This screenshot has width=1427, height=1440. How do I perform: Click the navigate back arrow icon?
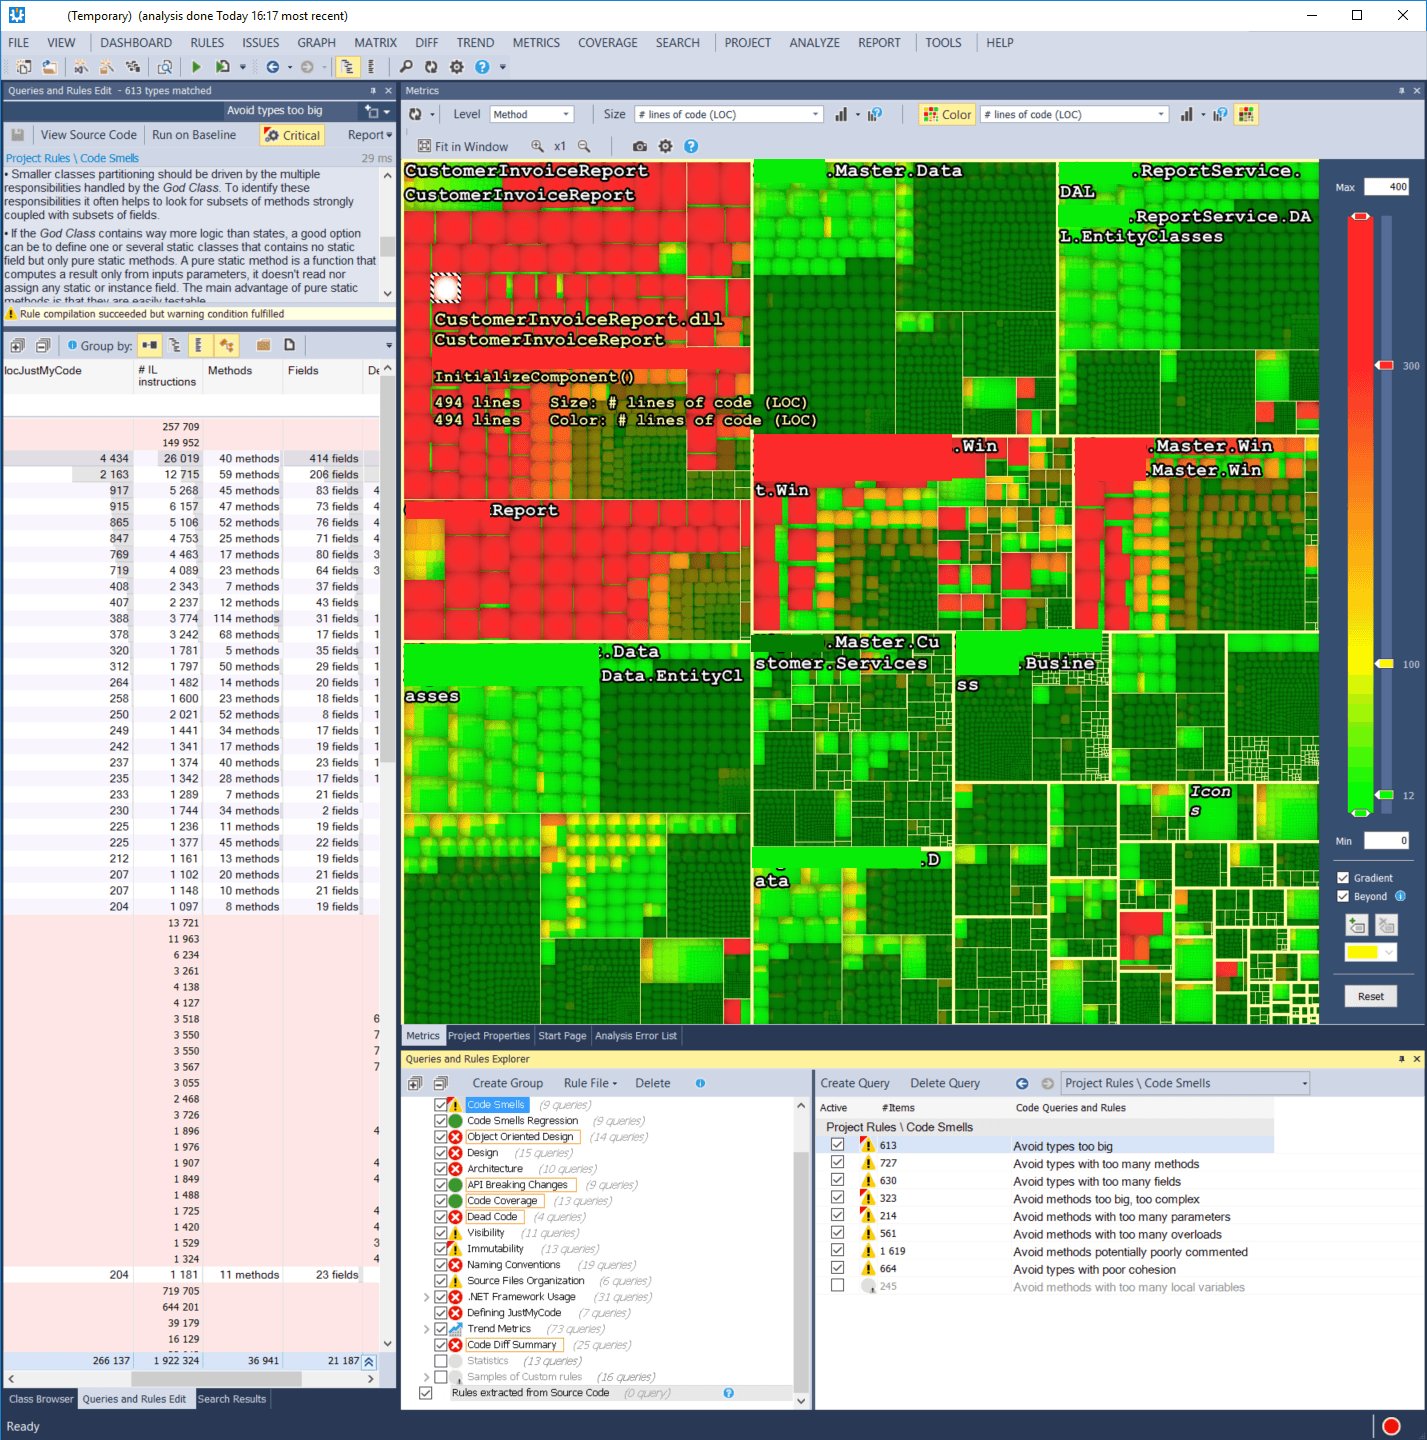[x=272, y=67]
